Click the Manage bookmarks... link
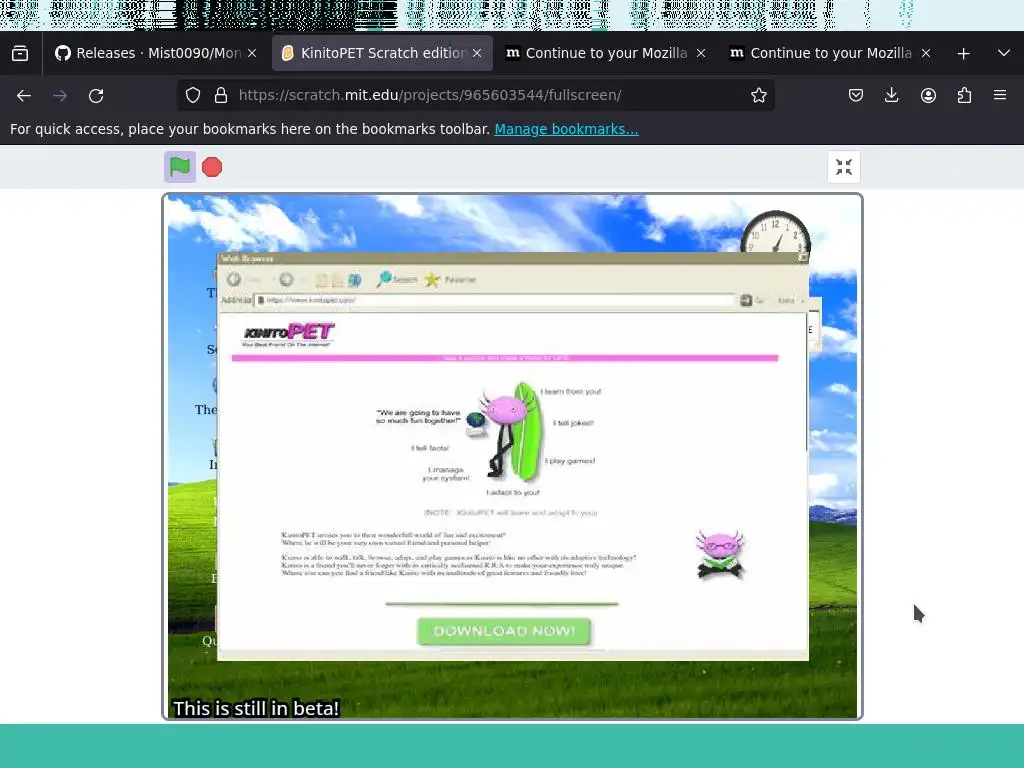The height and width of the screenshot is (768, 1024). click(566, 129)
